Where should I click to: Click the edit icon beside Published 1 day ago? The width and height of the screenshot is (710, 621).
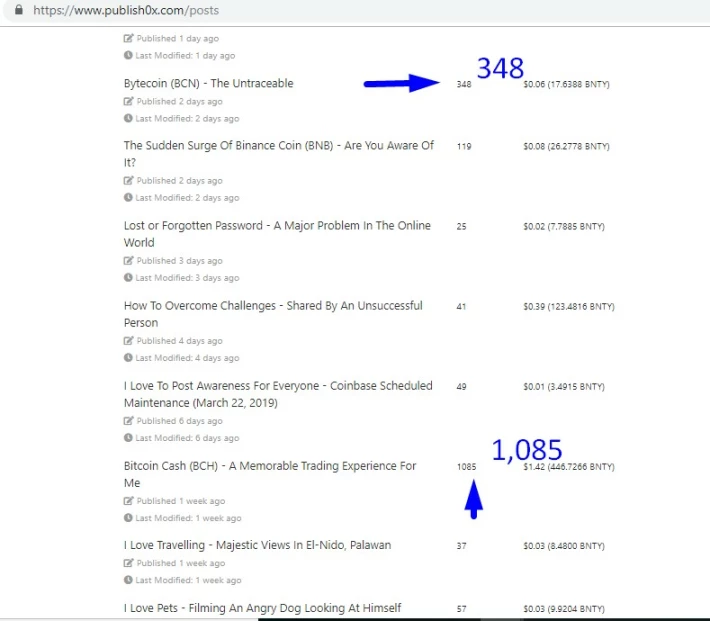pos(129,38)
